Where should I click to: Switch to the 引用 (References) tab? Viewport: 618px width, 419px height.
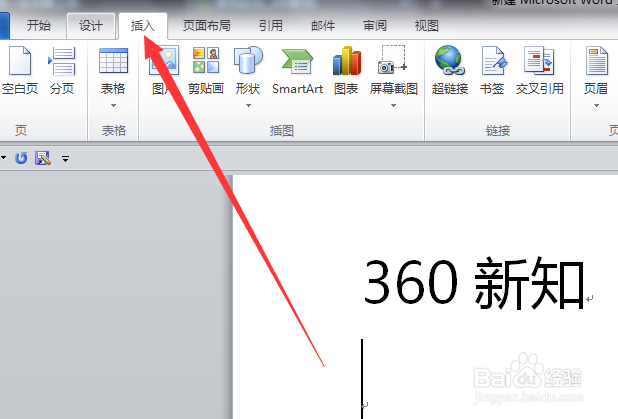click(x=271, y=26)
